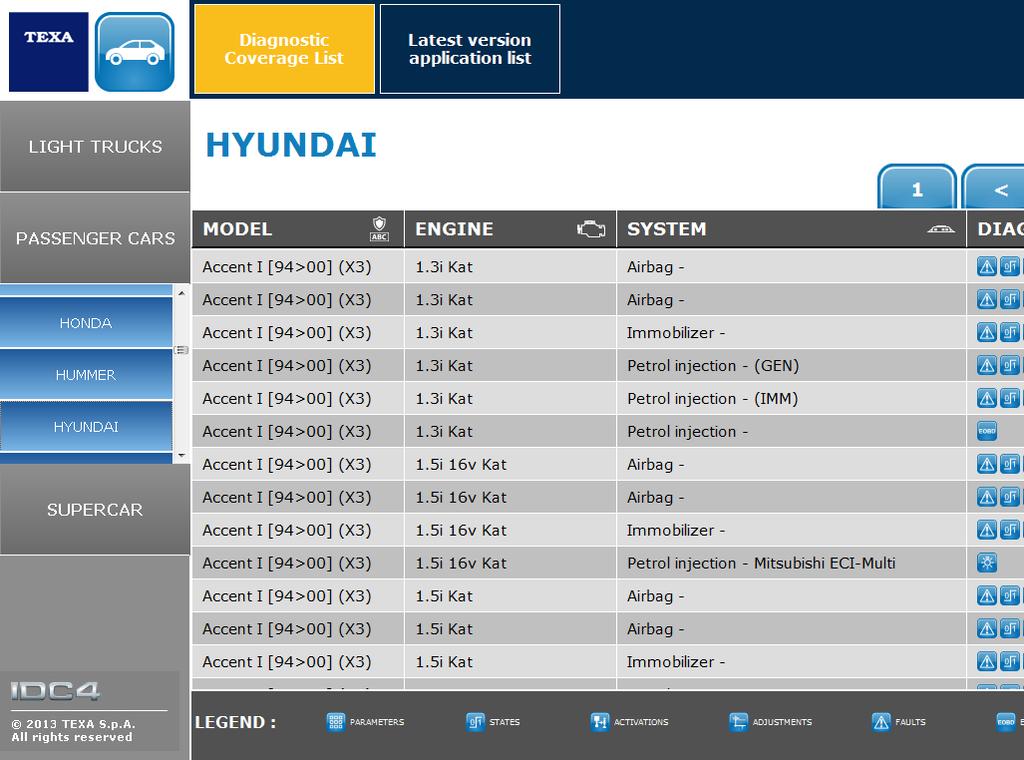
Task: Click the IDC4 logo
Action: click(x=56, y=691)
